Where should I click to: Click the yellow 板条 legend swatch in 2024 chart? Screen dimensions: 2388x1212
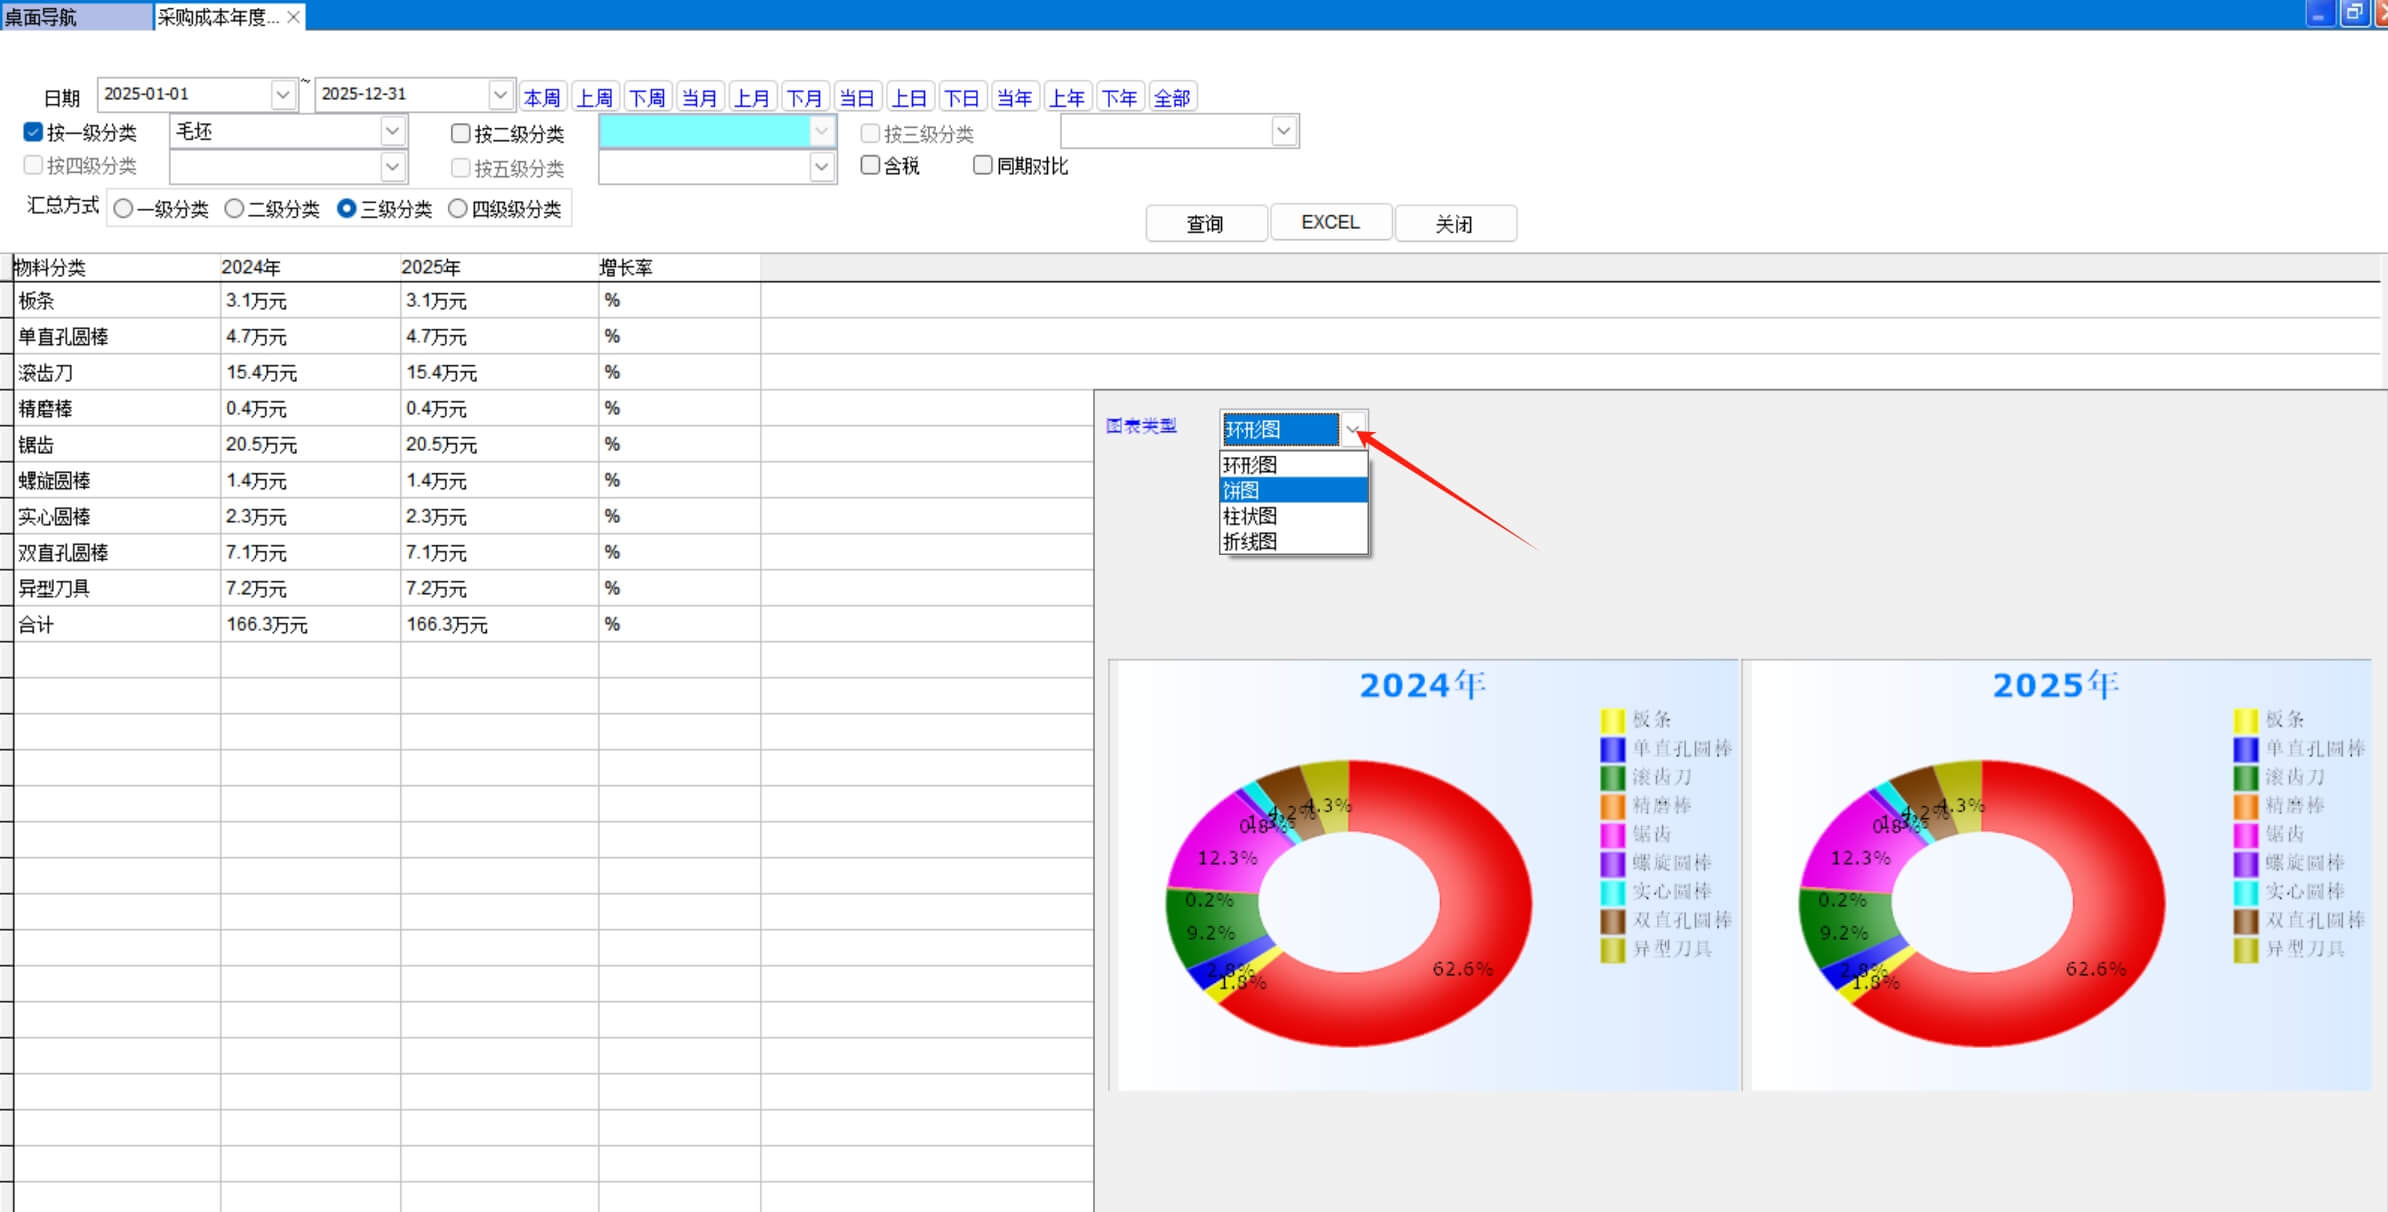coord(1611,720)
